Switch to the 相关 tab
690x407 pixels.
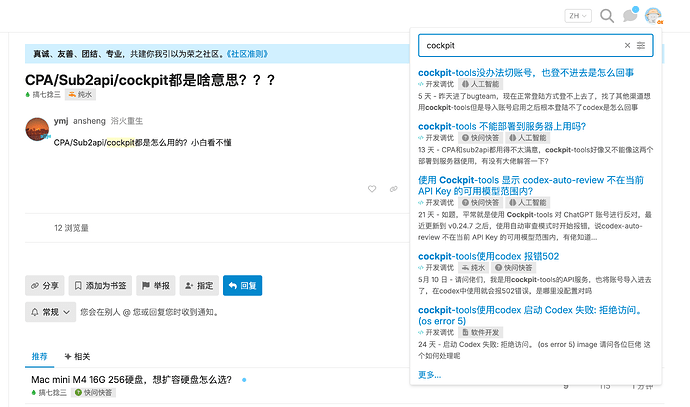click(77, 356)
